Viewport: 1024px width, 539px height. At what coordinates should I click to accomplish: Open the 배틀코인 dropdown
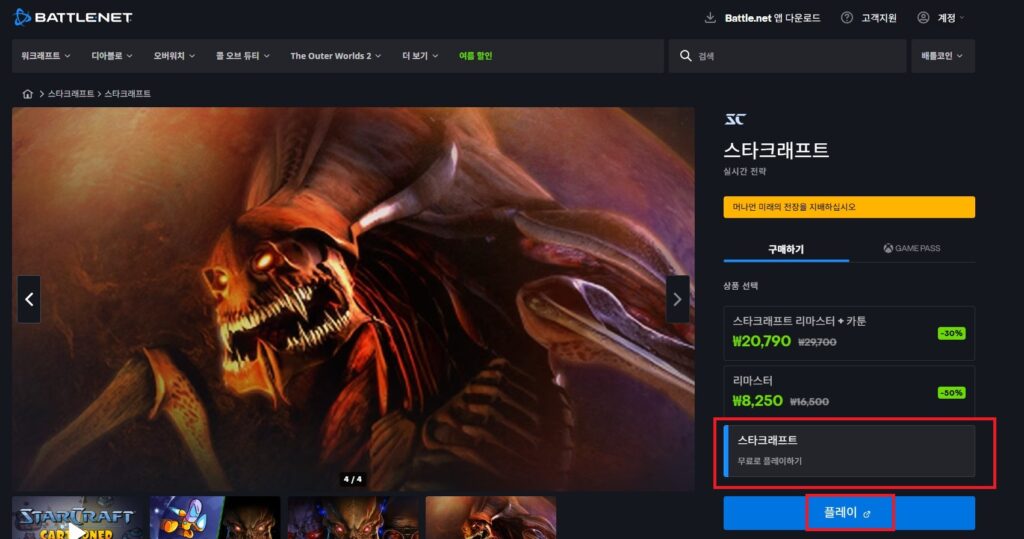coord(942,56)
